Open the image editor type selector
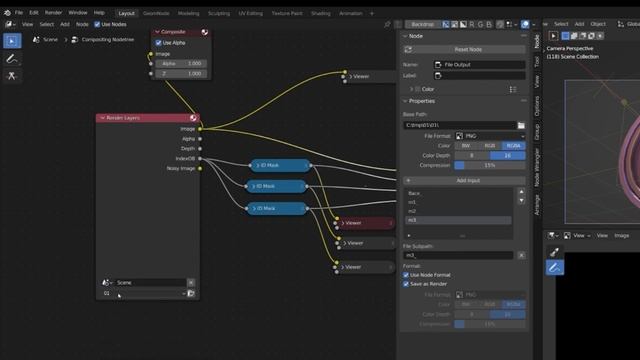 coord(553,236)
